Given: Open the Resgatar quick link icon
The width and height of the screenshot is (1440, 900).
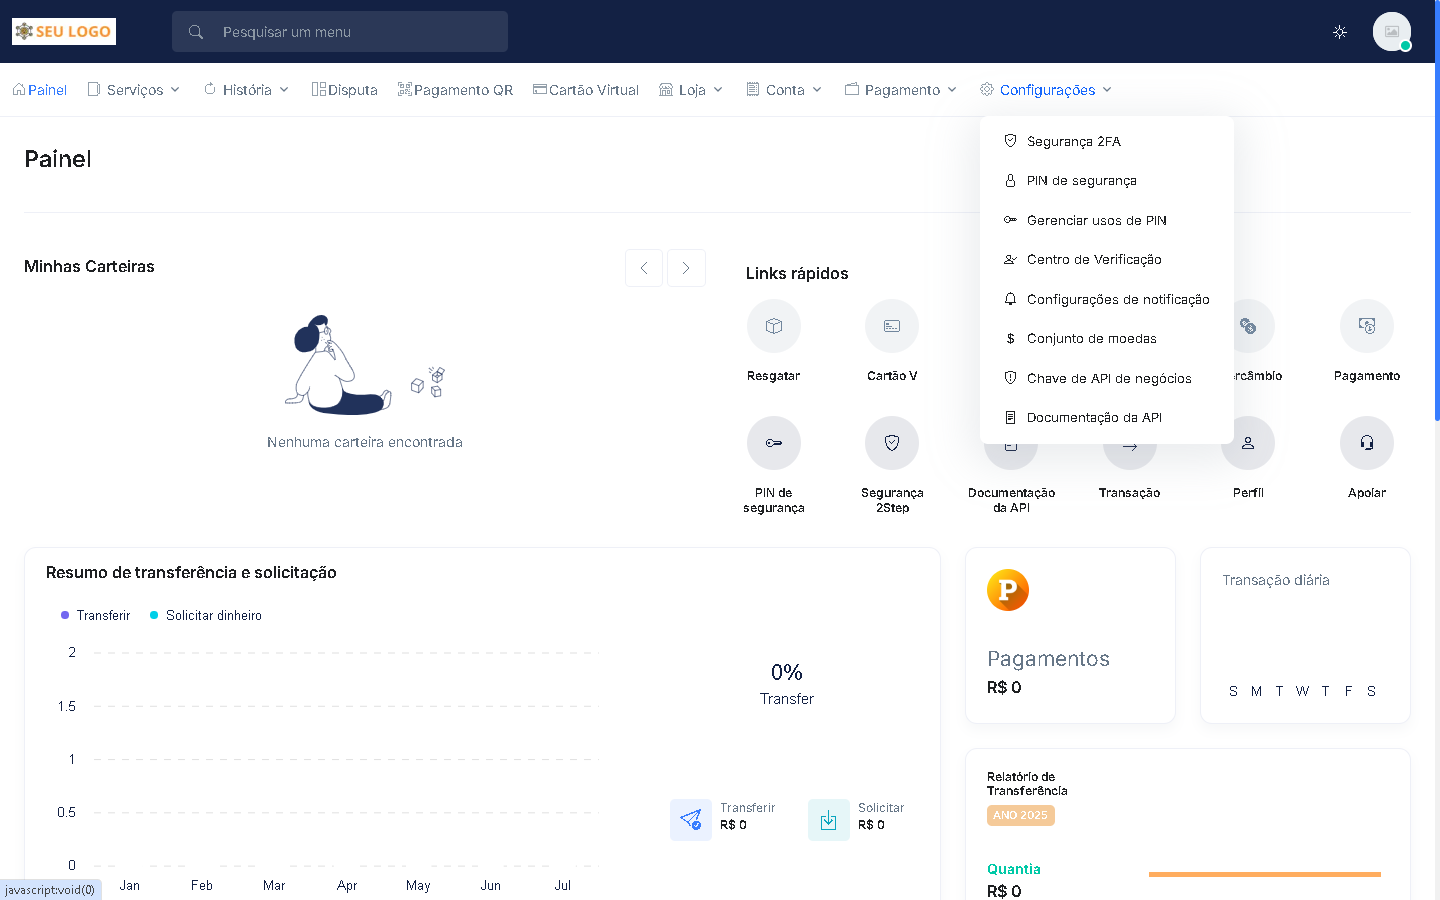Looking at the screenshot, I should 773,326.
